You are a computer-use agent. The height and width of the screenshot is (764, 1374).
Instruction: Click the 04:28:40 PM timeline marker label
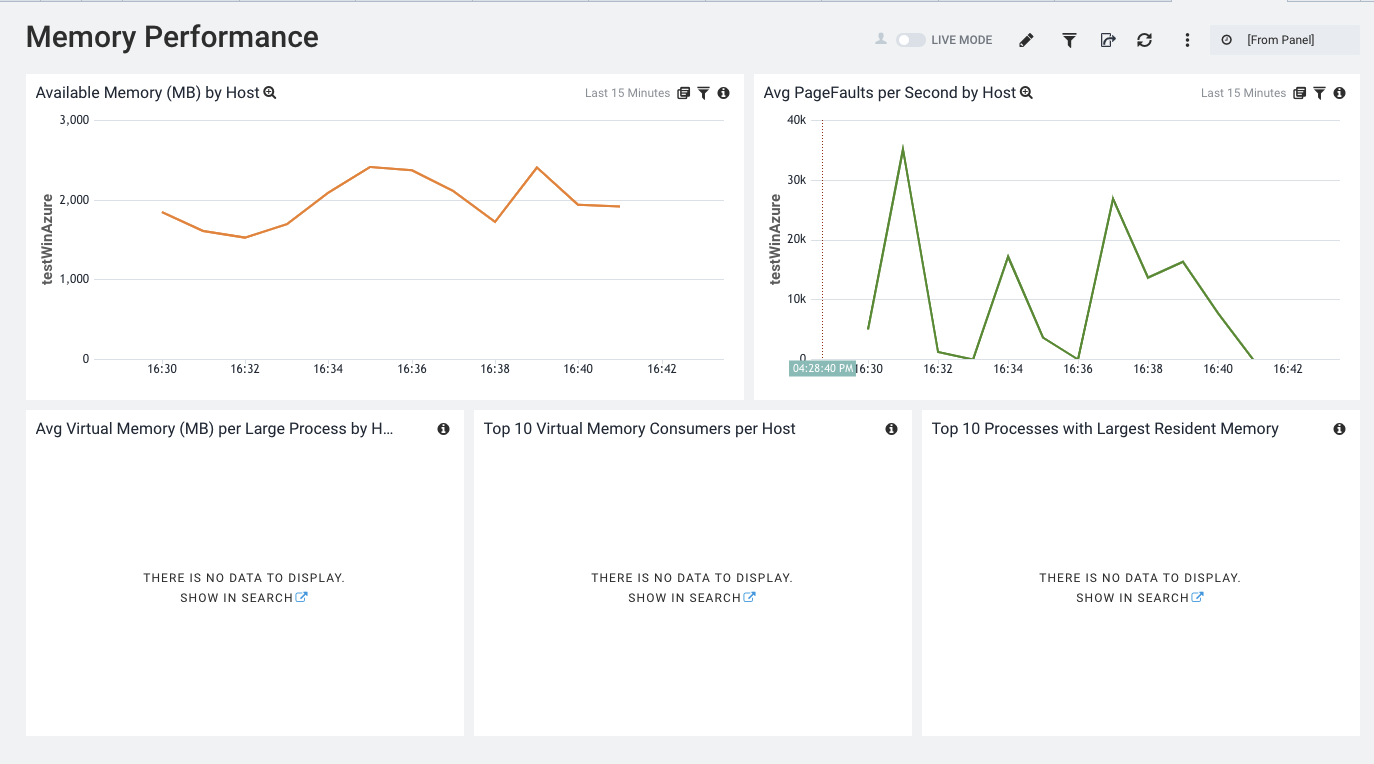point(822,368)
